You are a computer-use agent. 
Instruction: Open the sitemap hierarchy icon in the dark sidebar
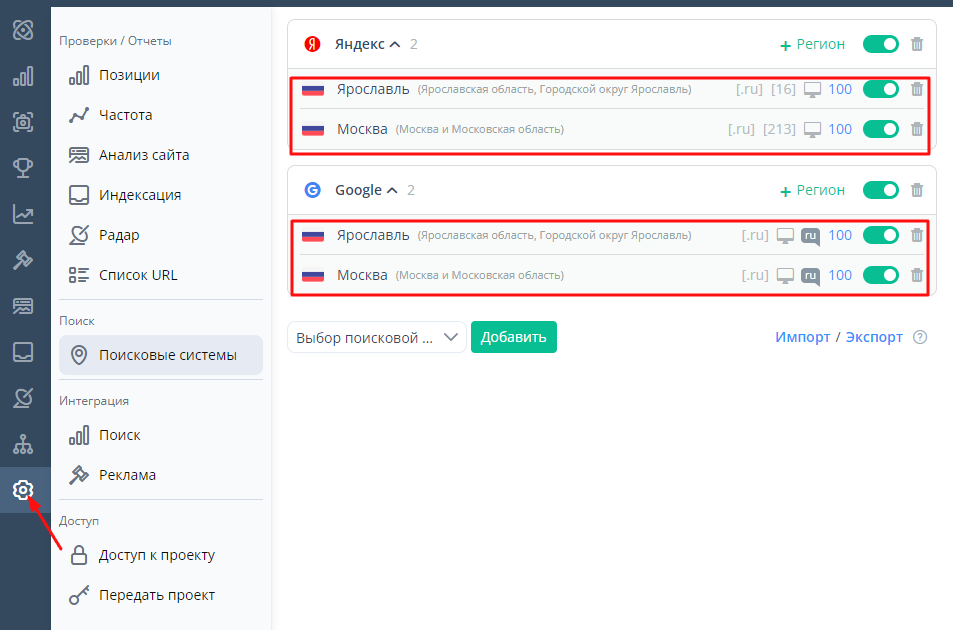point(23,444)
